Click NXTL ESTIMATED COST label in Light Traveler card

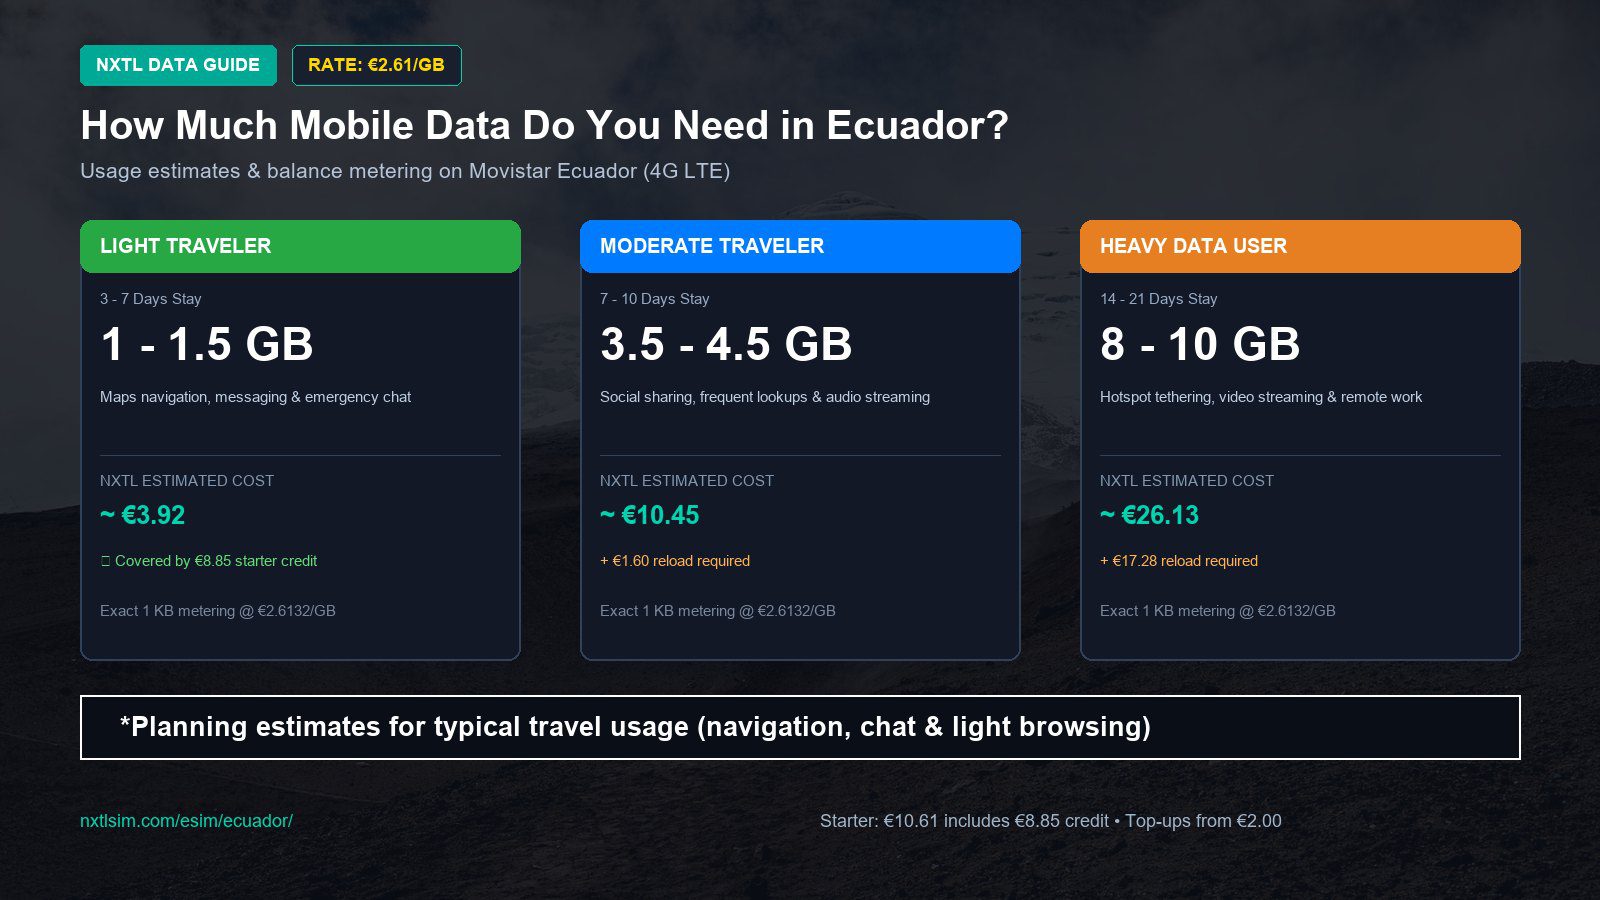(187, 481)
